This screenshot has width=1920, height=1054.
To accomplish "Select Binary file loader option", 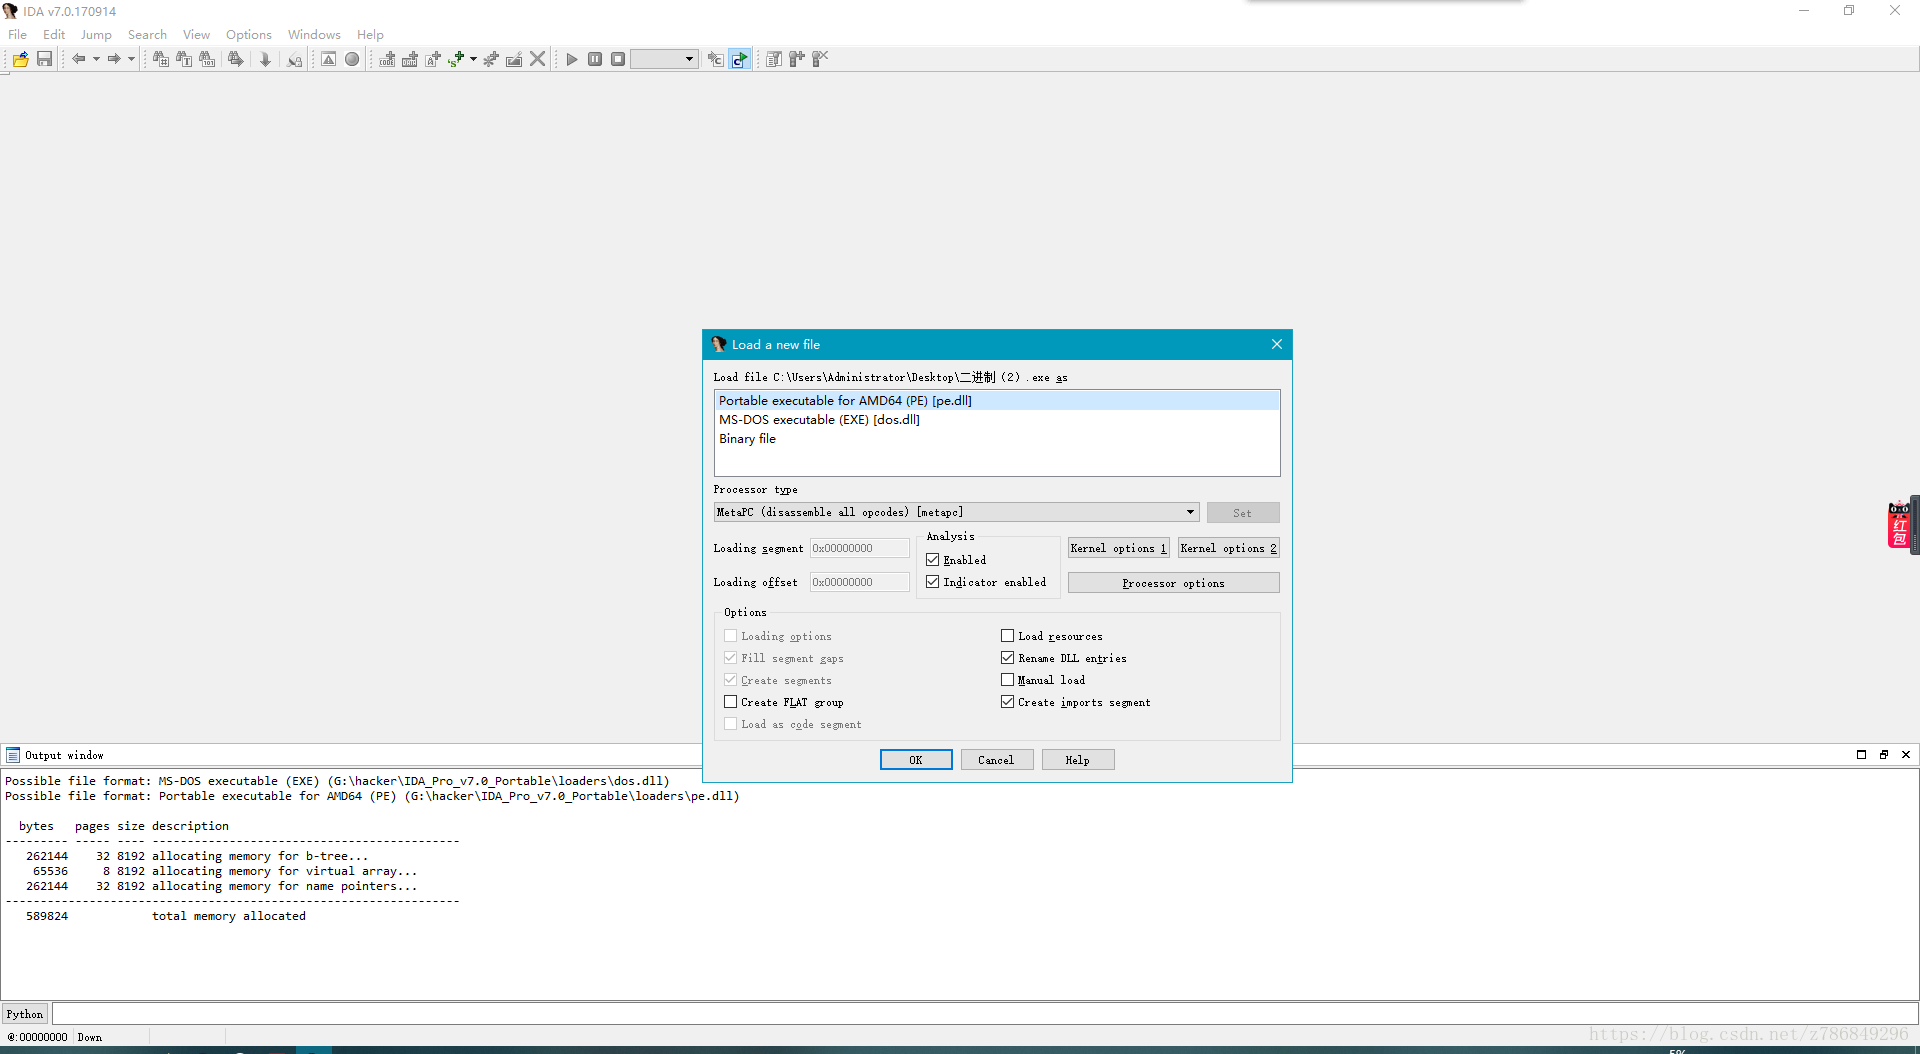I will pyautogui.click(x=996, y=439).
